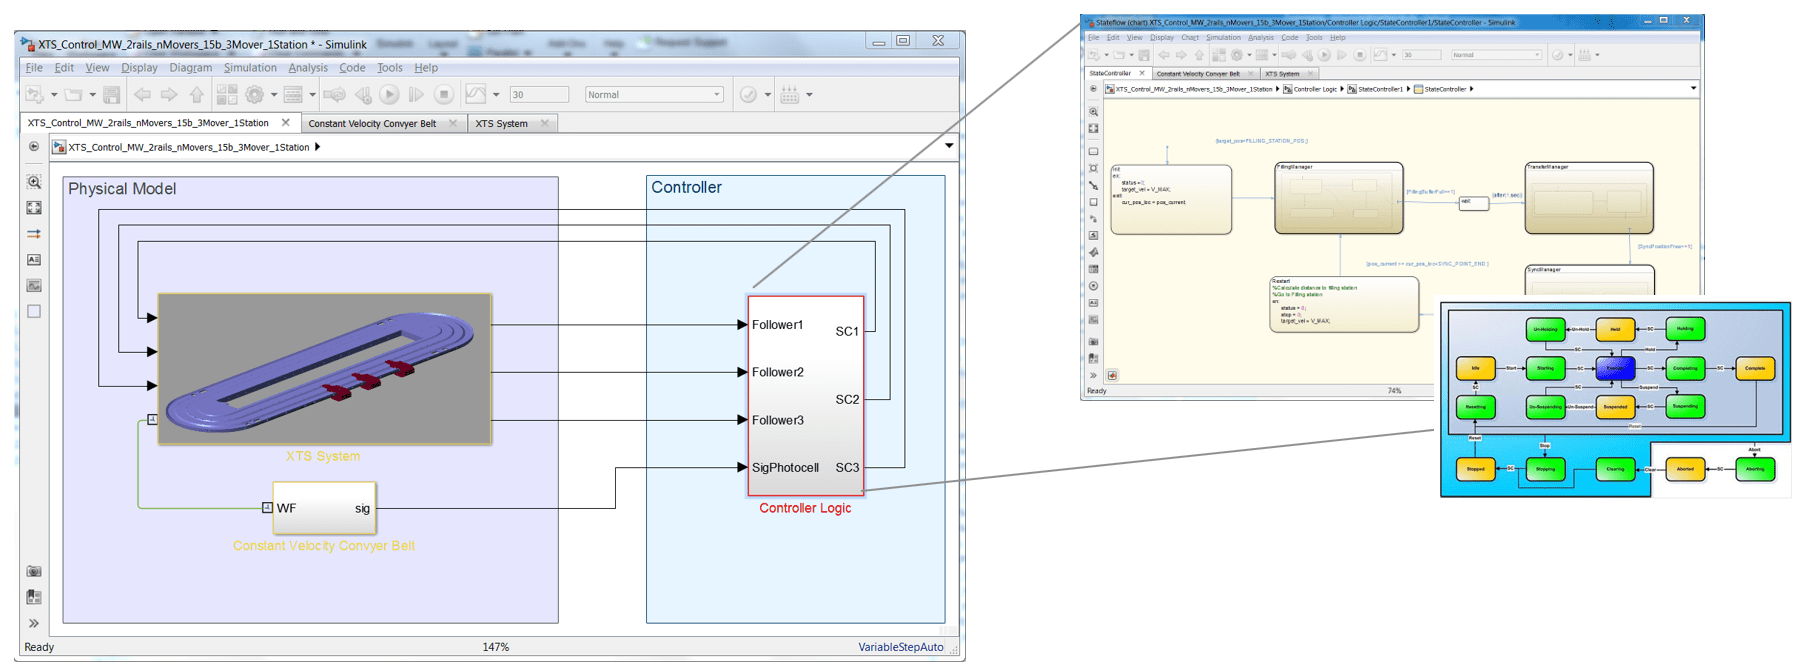Viewport: 1804px width, 671px height.
Task: Click the Save model icon
Action: click(112, 94)
